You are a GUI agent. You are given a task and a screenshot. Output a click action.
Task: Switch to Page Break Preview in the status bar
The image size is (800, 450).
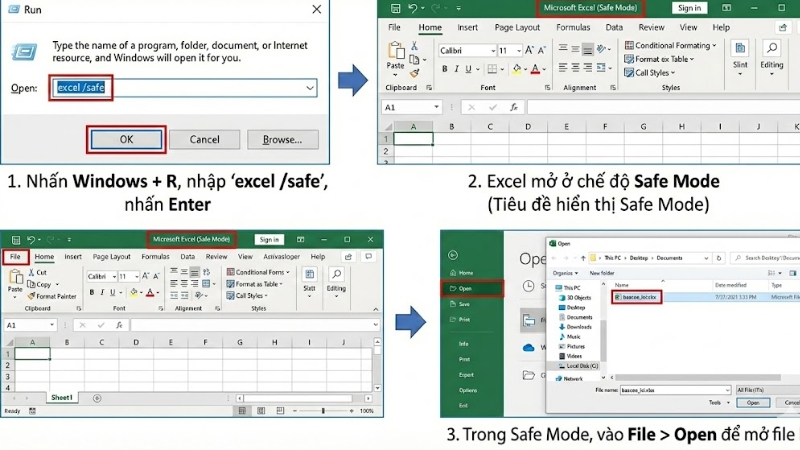[x=280, y=411]
